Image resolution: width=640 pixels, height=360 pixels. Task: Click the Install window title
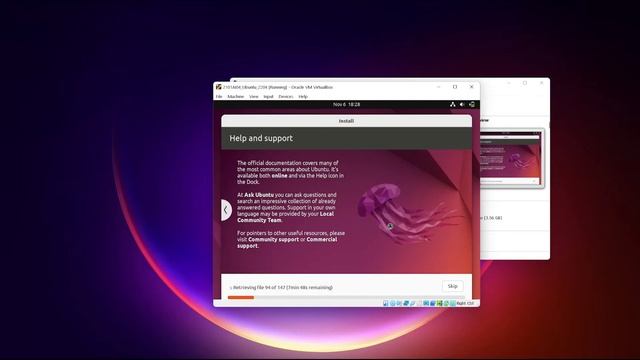pos(346,121)
